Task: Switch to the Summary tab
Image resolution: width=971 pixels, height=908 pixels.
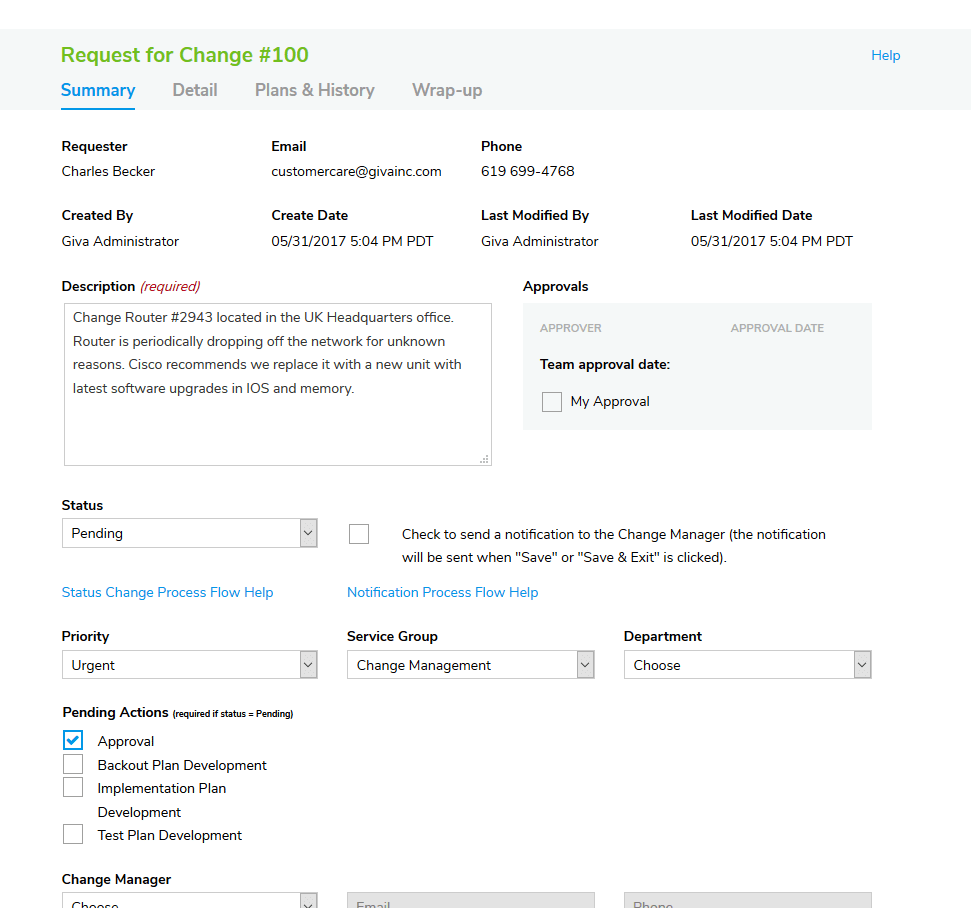Action: point(98,90)
